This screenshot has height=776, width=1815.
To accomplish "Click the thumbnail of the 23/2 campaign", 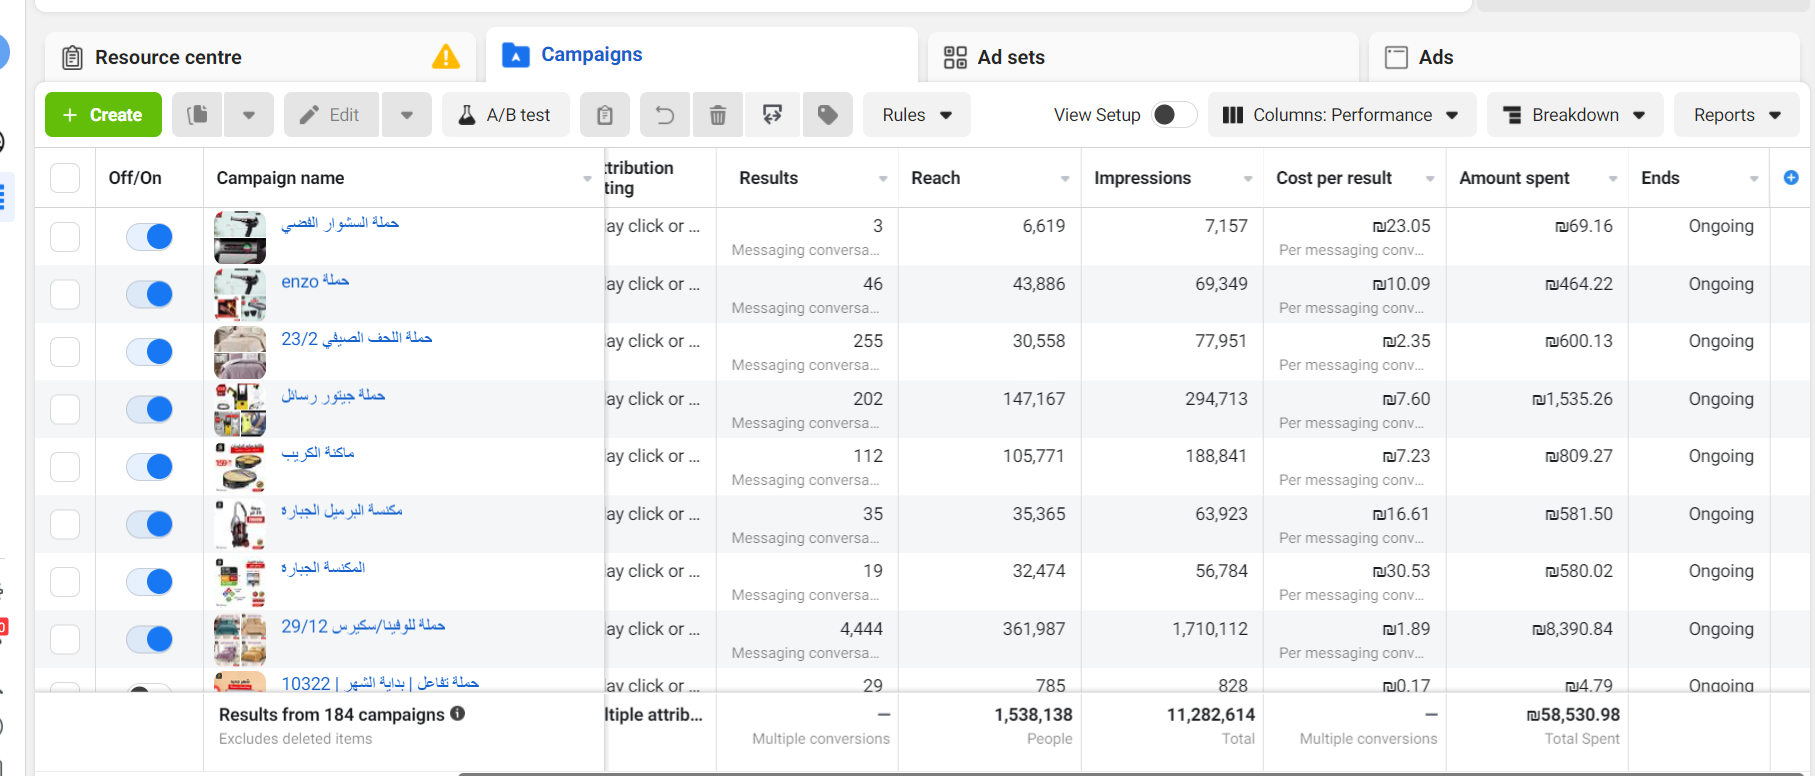I will (x=240, y=351).
